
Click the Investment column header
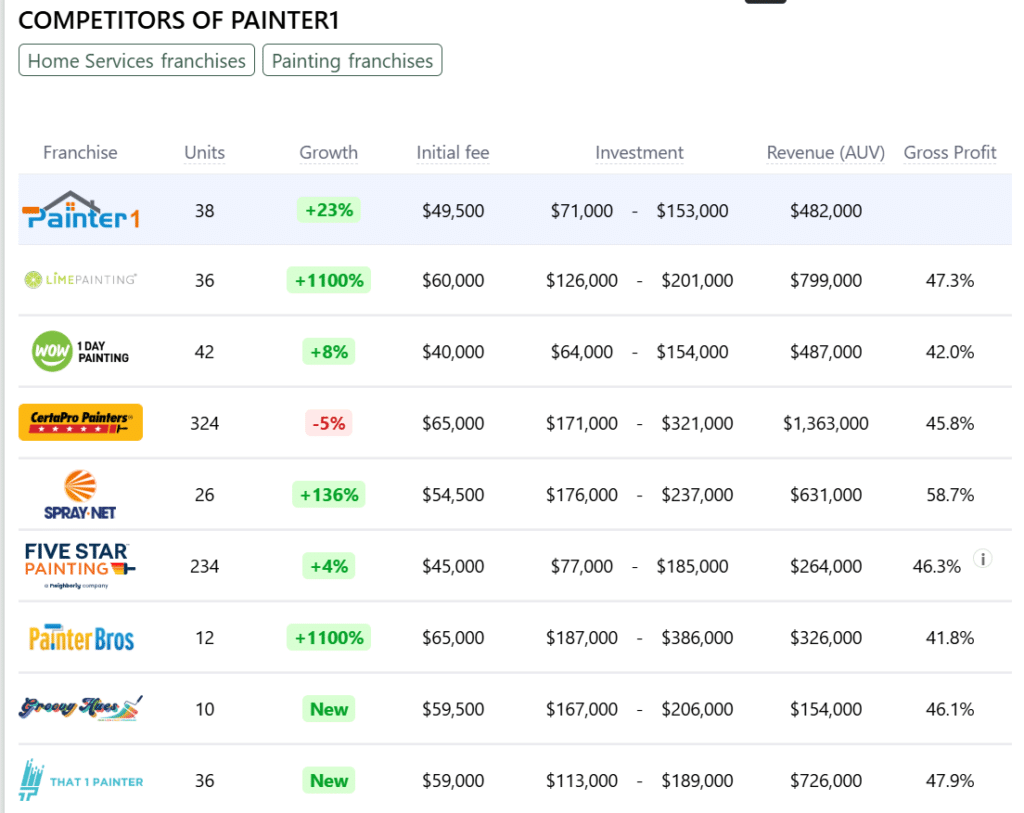point(639,153)
